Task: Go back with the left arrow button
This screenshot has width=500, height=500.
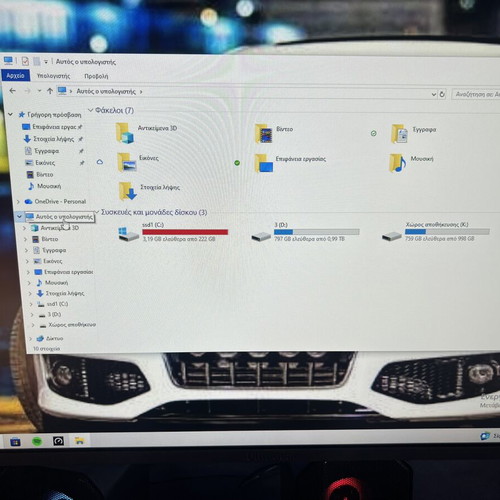Action: [13, 91]
